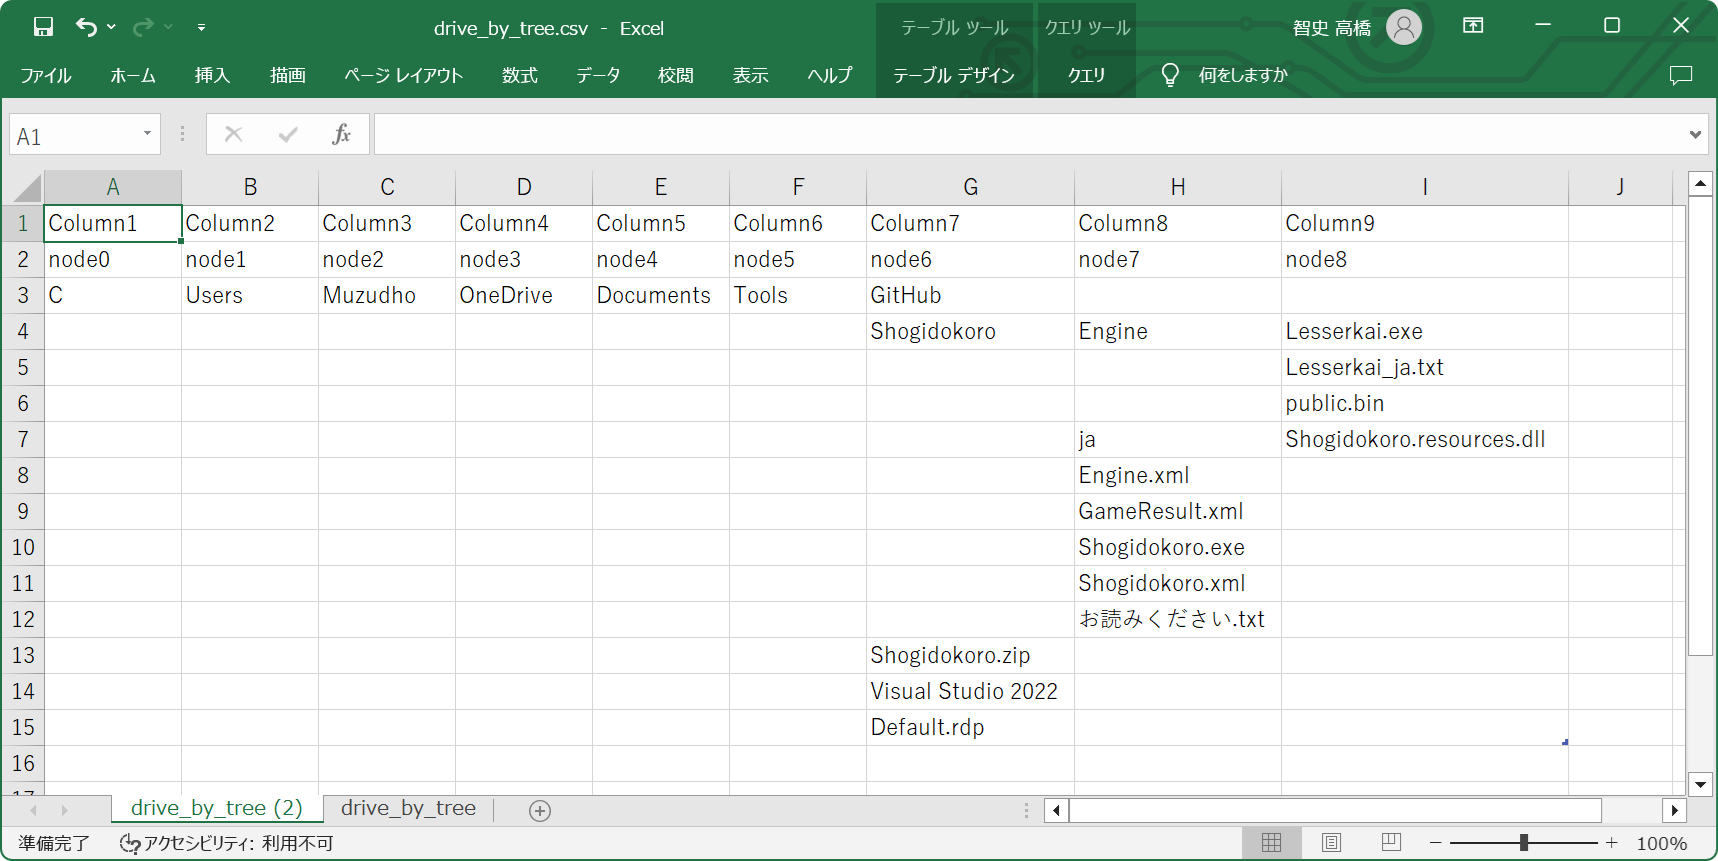The image size is (1718, 861).
Task: Click the Name Box showing A1
Action: [75, 135]
